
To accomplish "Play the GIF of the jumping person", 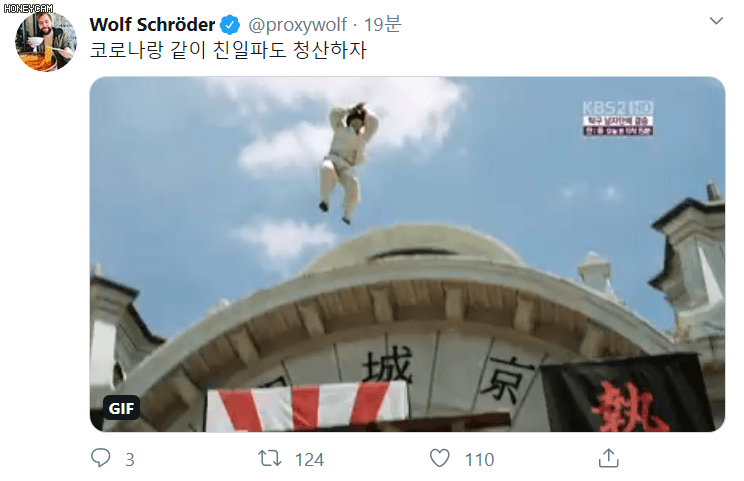I will pyautogui.click(x=407, y=254).
